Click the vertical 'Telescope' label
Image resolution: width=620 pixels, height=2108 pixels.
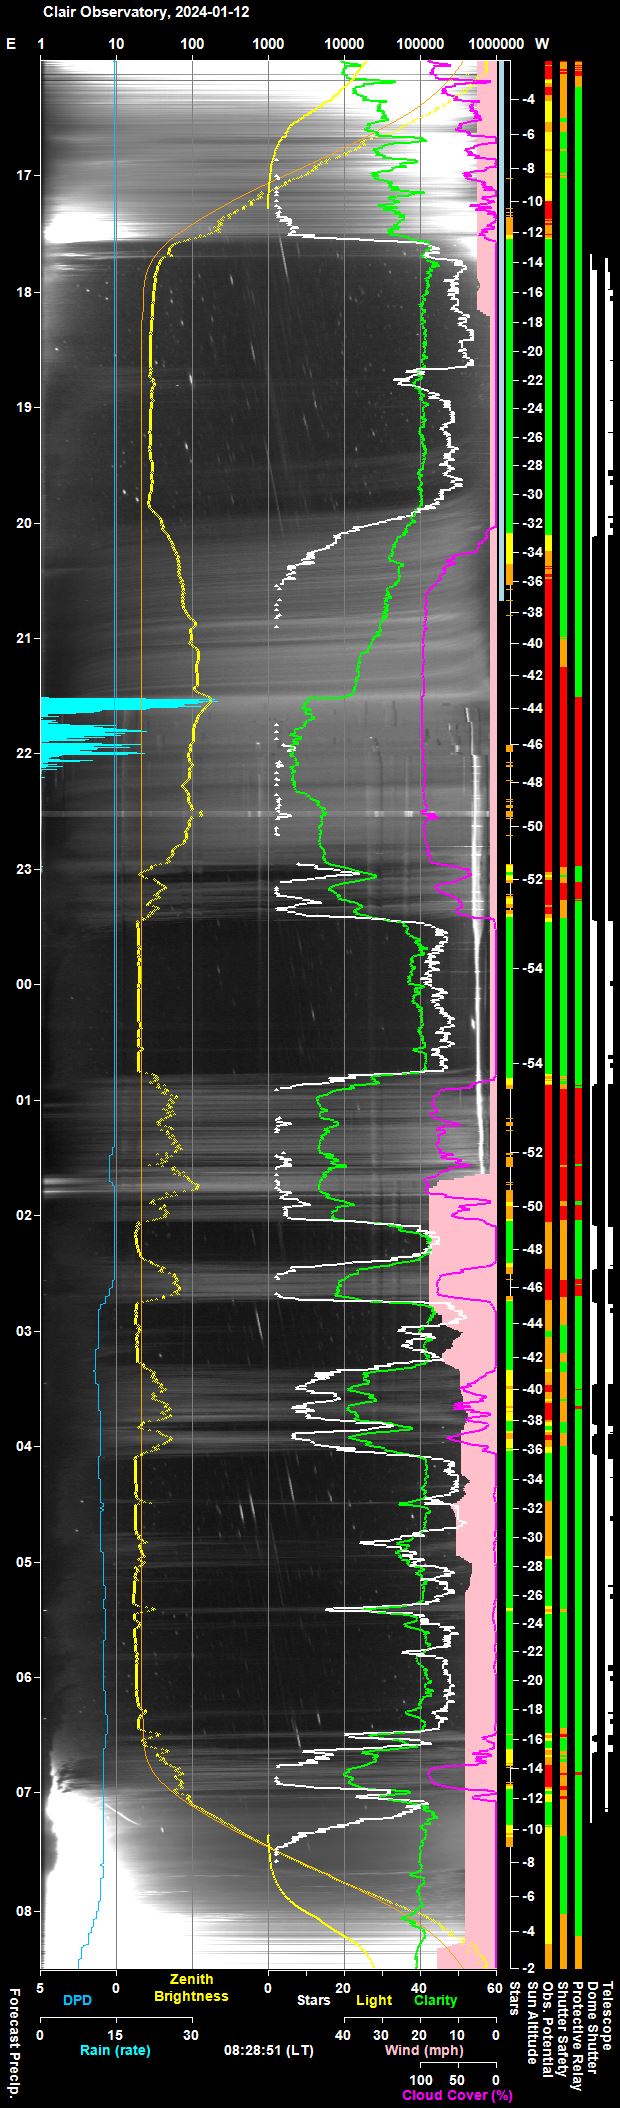pos(607,2014)
